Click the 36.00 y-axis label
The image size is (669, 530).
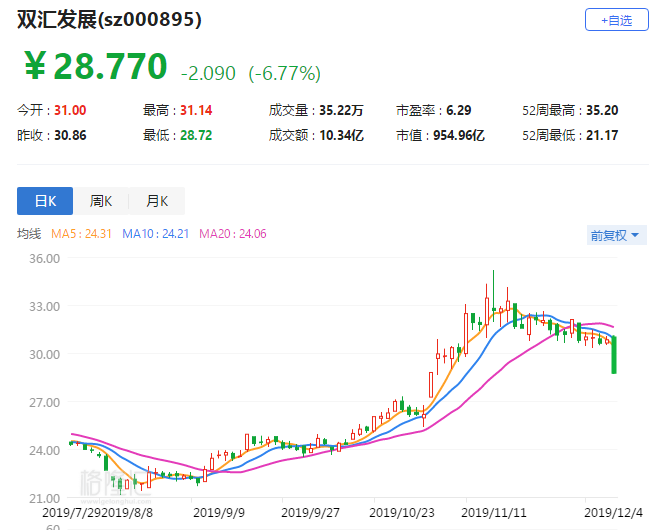44,259
